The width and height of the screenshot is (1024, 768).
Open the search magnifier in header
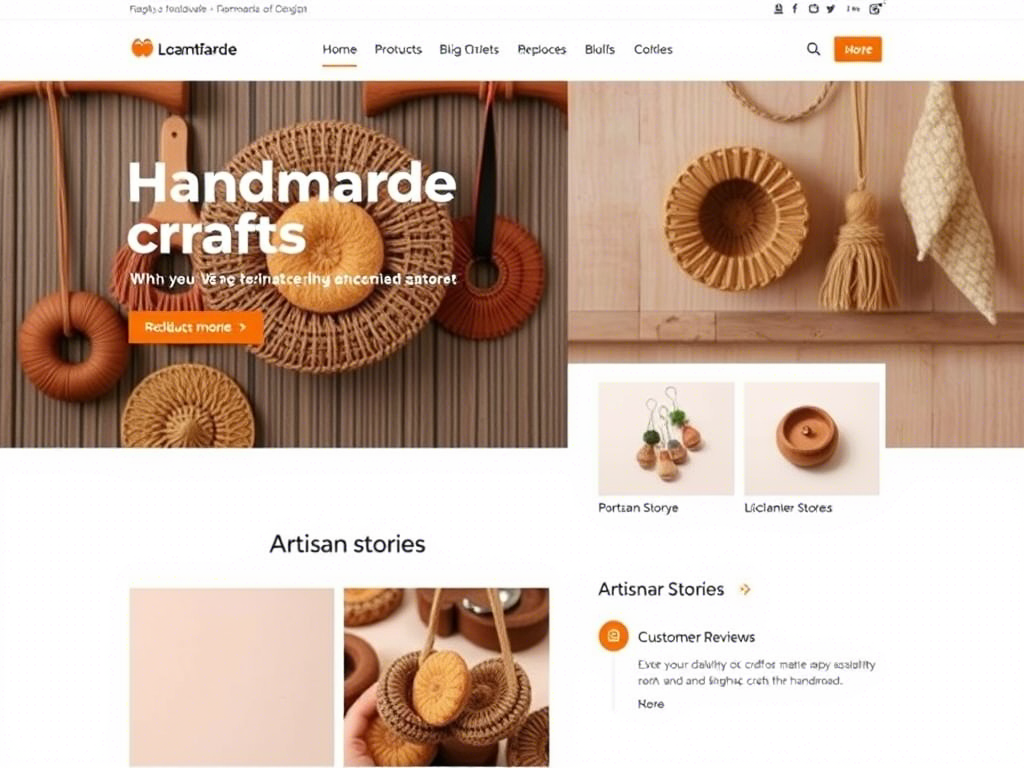(x=813, y=49)
